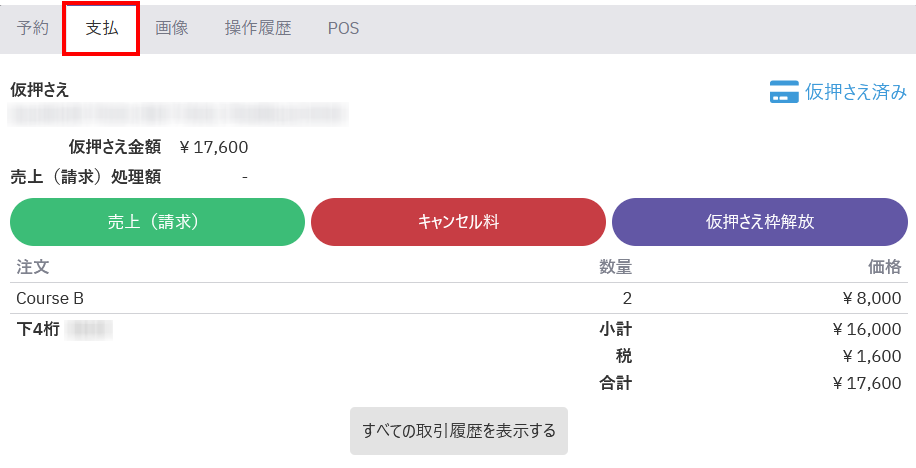The height and width of the screenshot is (468, 916).
Task: Switch to the 画像 tab
Action: click(172, 28)
